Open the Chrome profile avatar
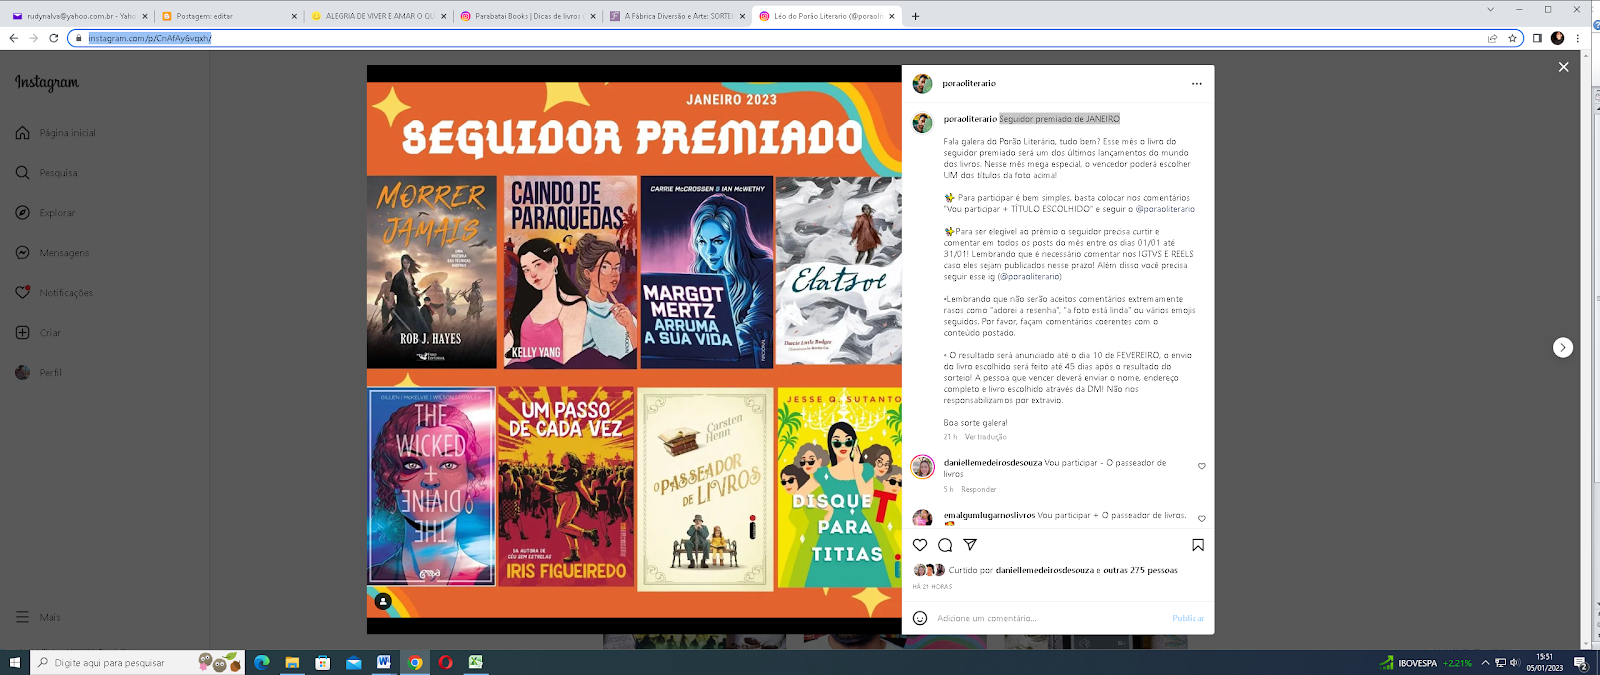Image resolution: width=1600 pixels, height=675 pixels. [x=1557, y=38]
